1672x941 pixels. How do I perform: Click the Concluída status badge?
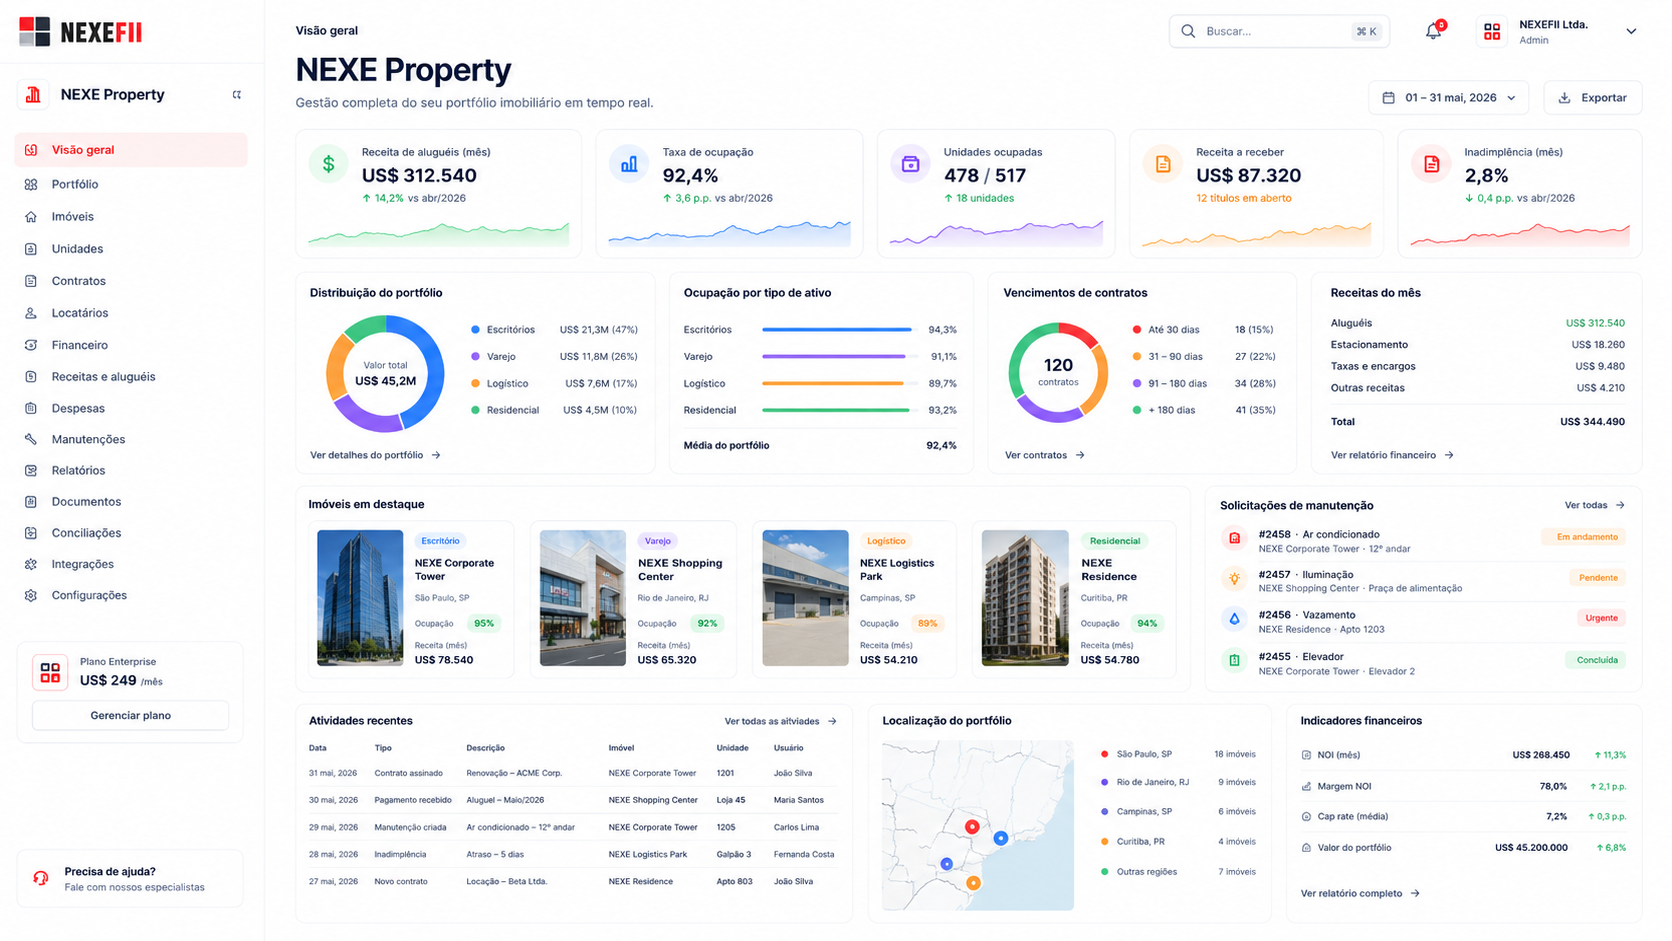(x=1597, y=660)
